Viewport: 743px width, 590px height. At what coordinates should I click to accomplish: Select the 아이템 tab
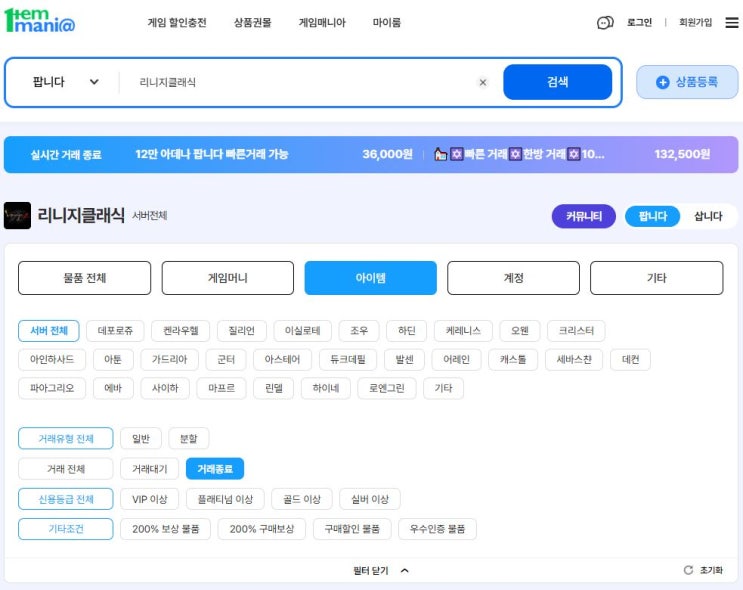pos(371,278)
